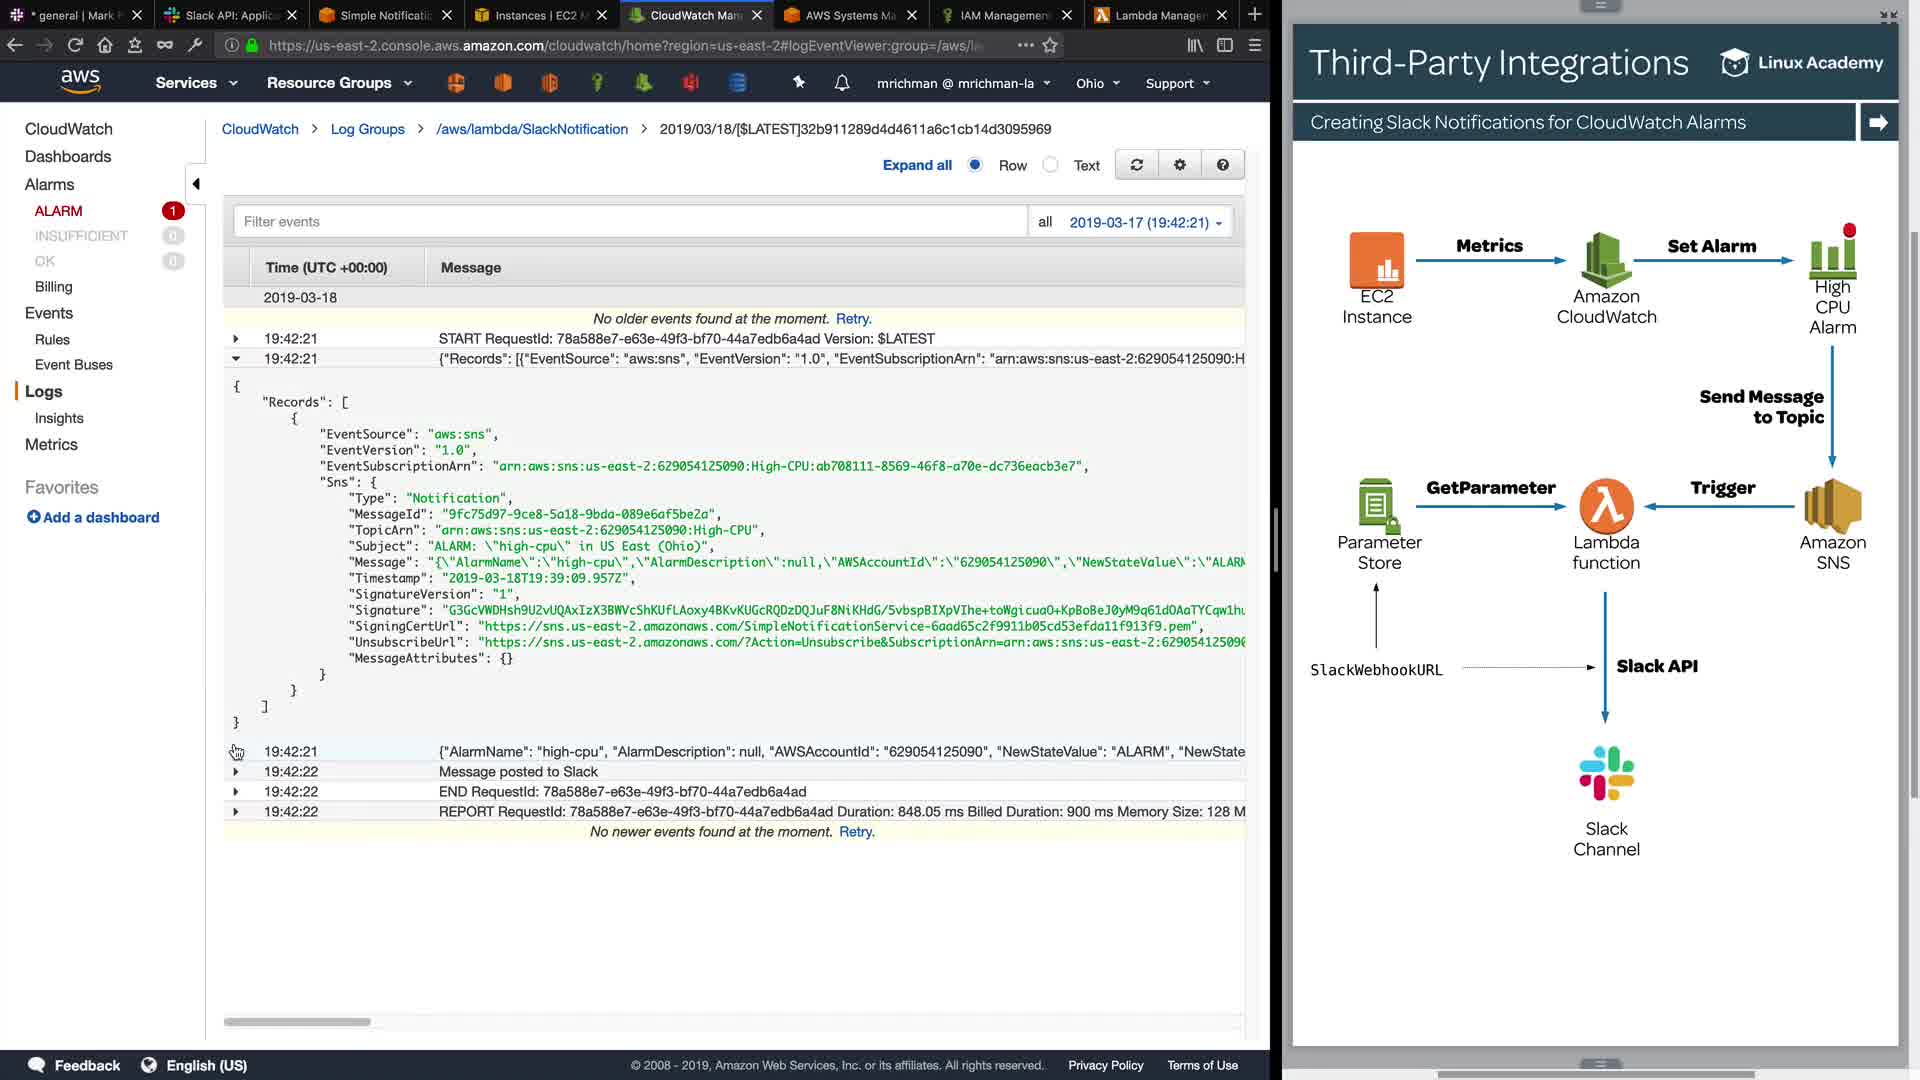The width and height of the screenshot is (1920, 1080).
Task: Open Insights in the sidebar
Action: [x=59, y=418]
